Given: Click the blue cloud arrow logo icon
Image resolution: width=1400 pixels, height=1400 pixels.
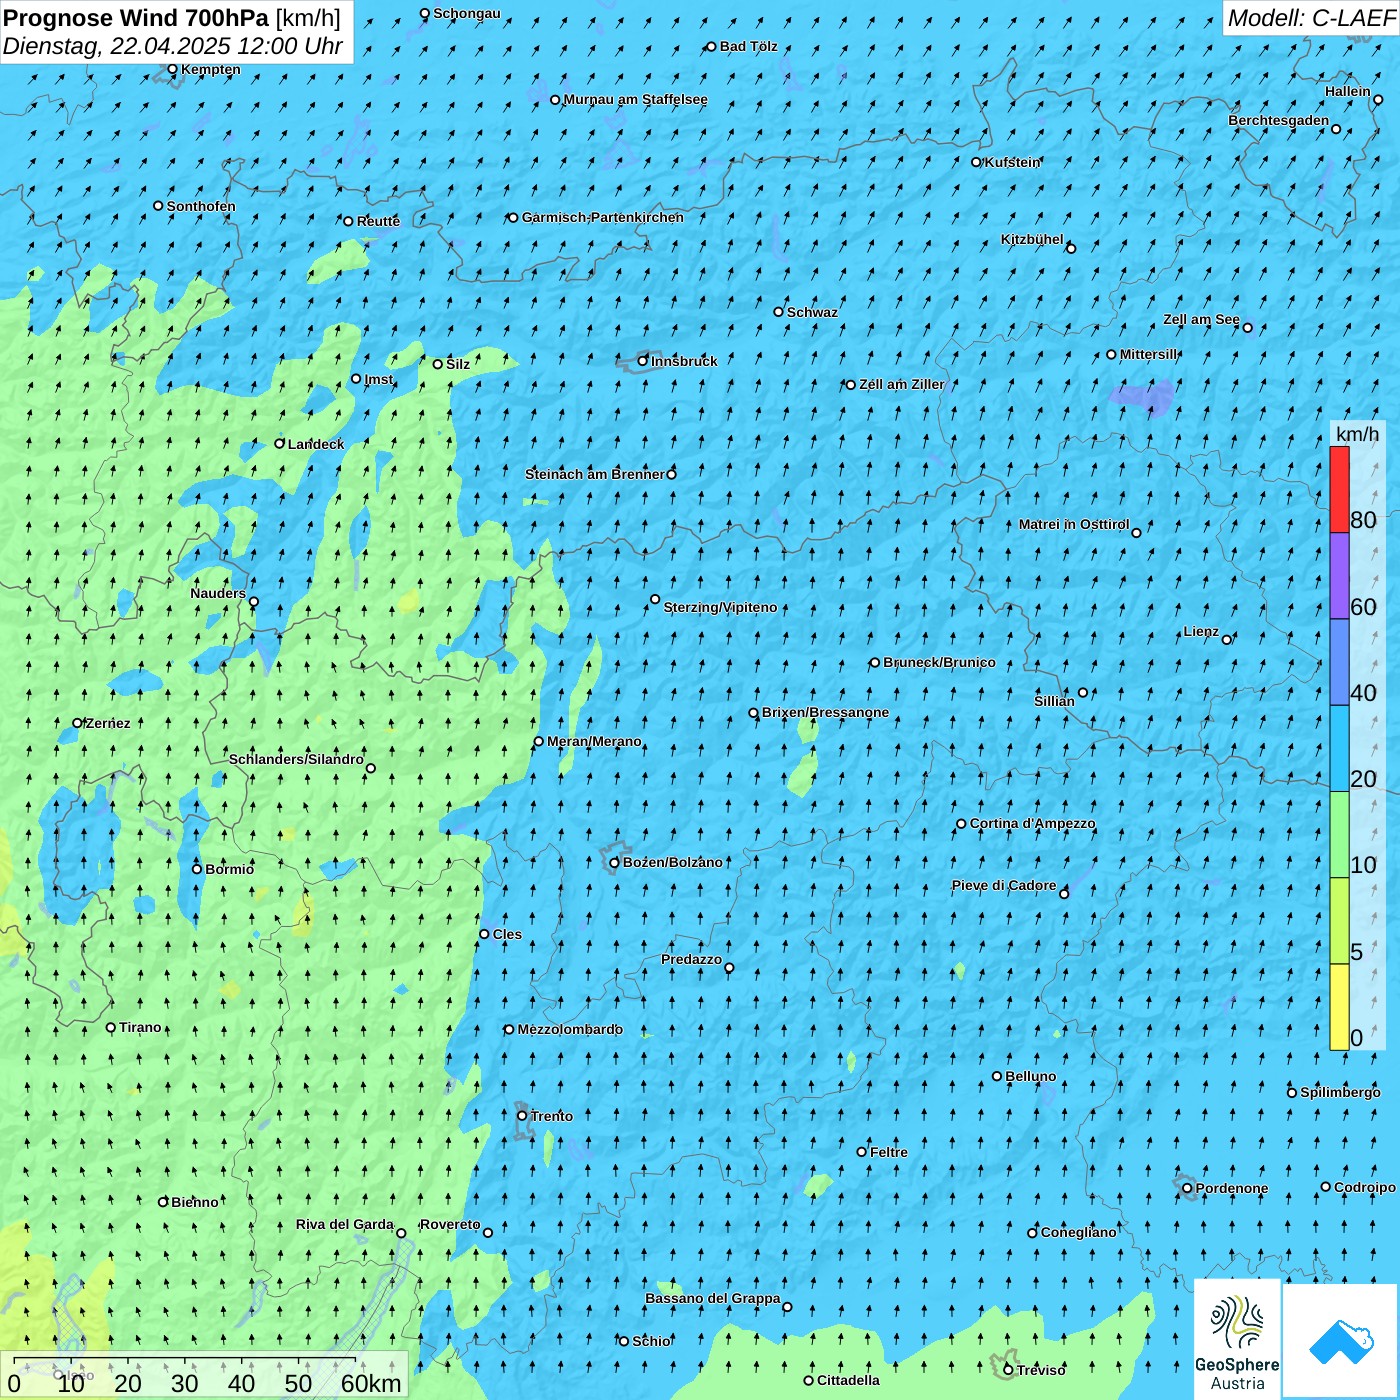Looking at the screenshot, I should click(x=1341, y=1342).
